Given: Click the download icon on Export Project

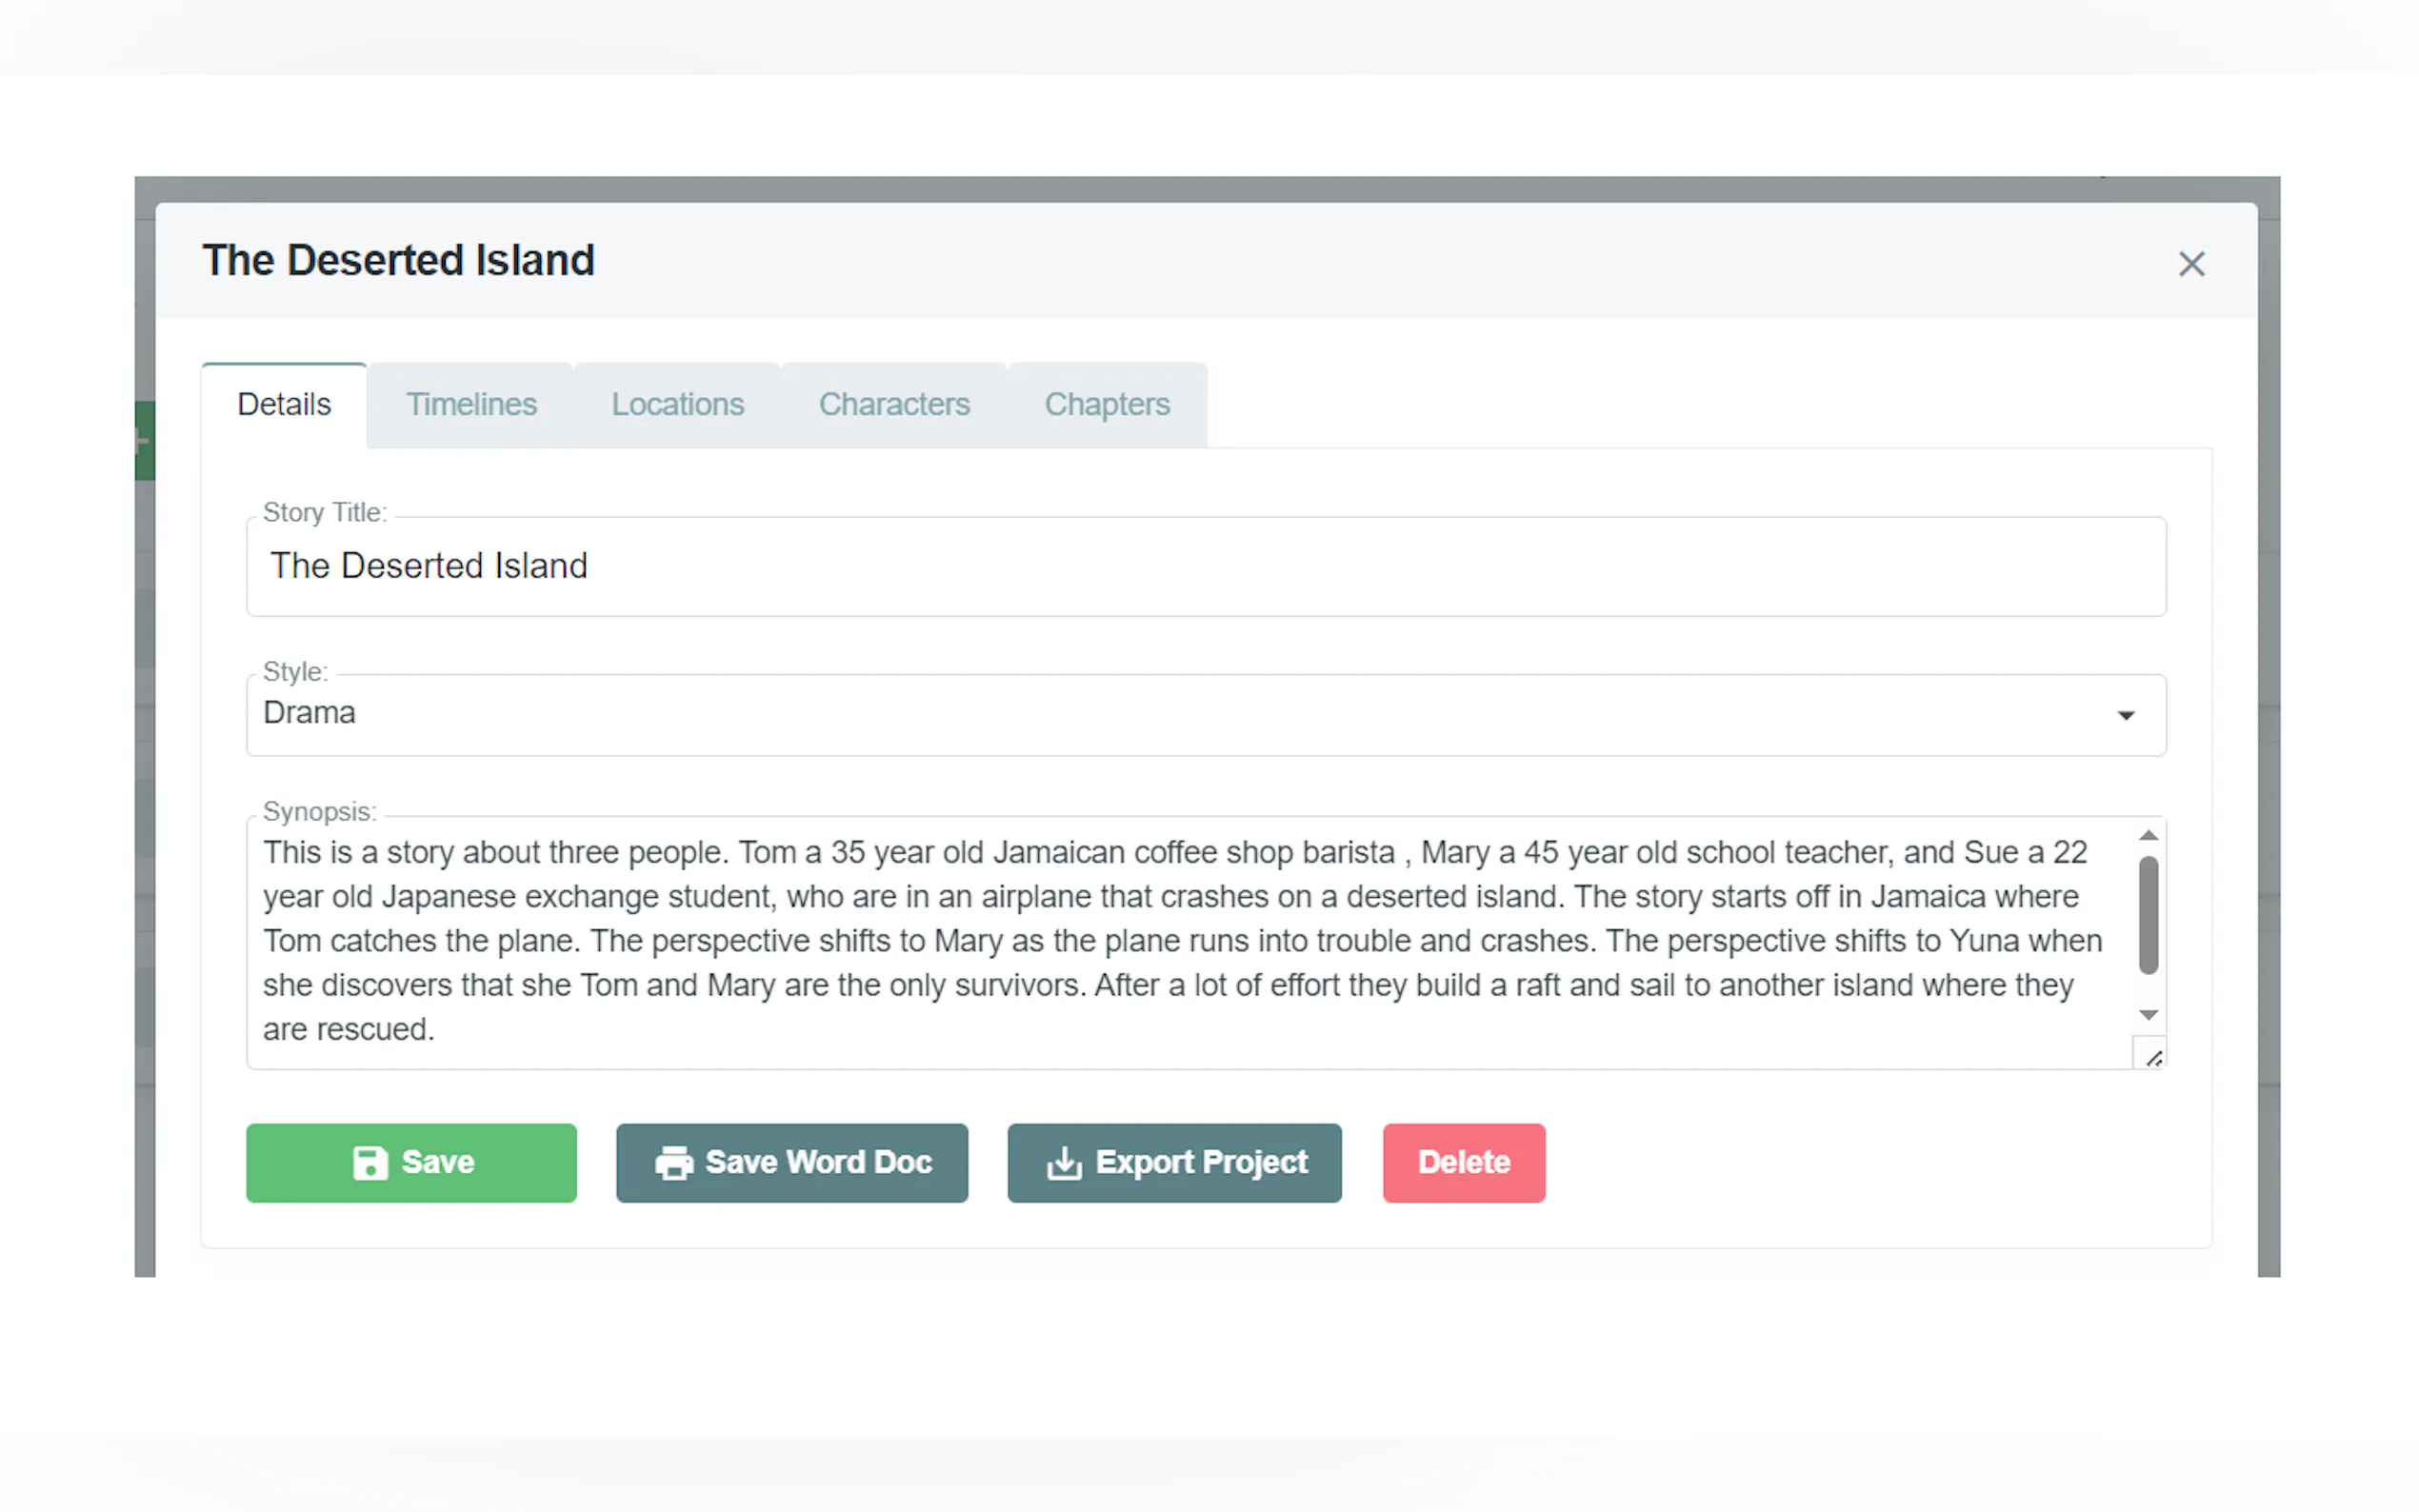Looking at the screenshot, I should point(1064,1163).
